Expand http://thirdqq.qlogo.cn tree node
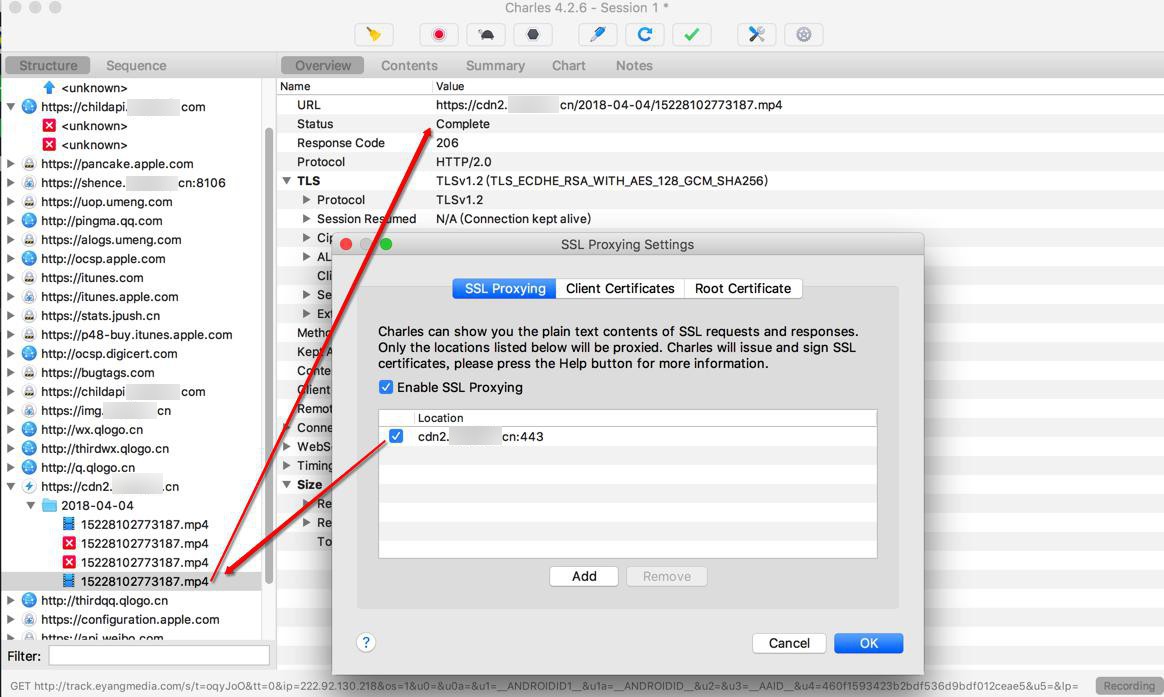1164x697 pixels. click(10, 601)
